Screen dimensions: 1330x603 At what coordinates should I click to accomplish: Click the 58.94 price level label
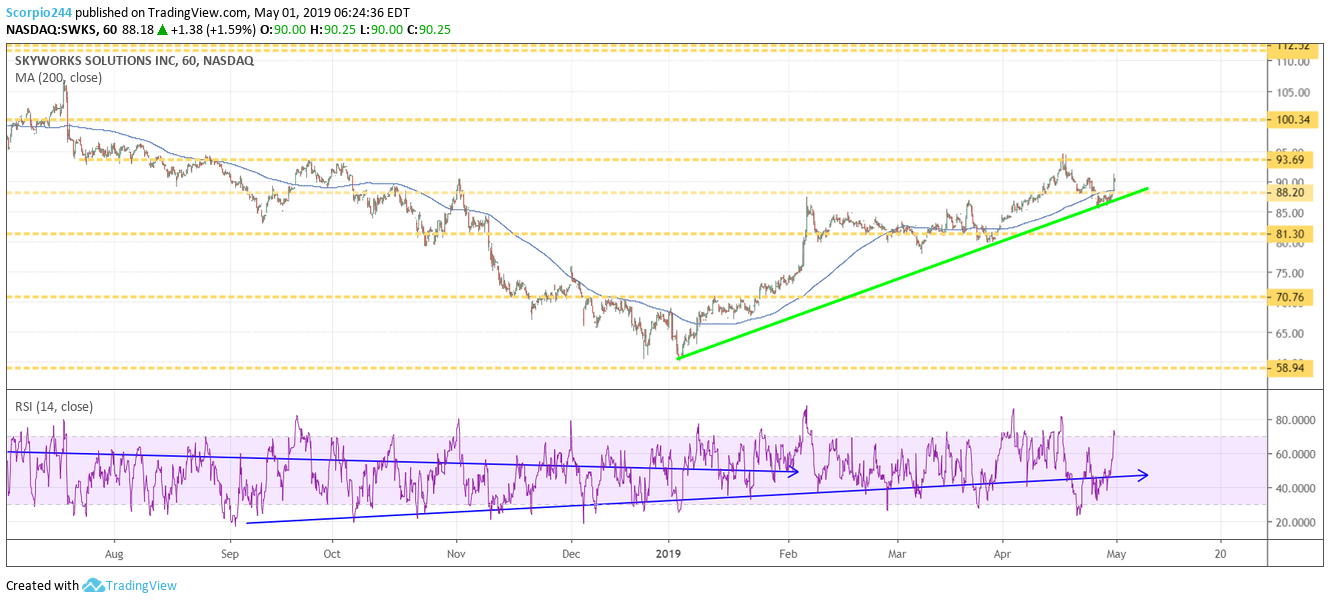pos(1290,368)
